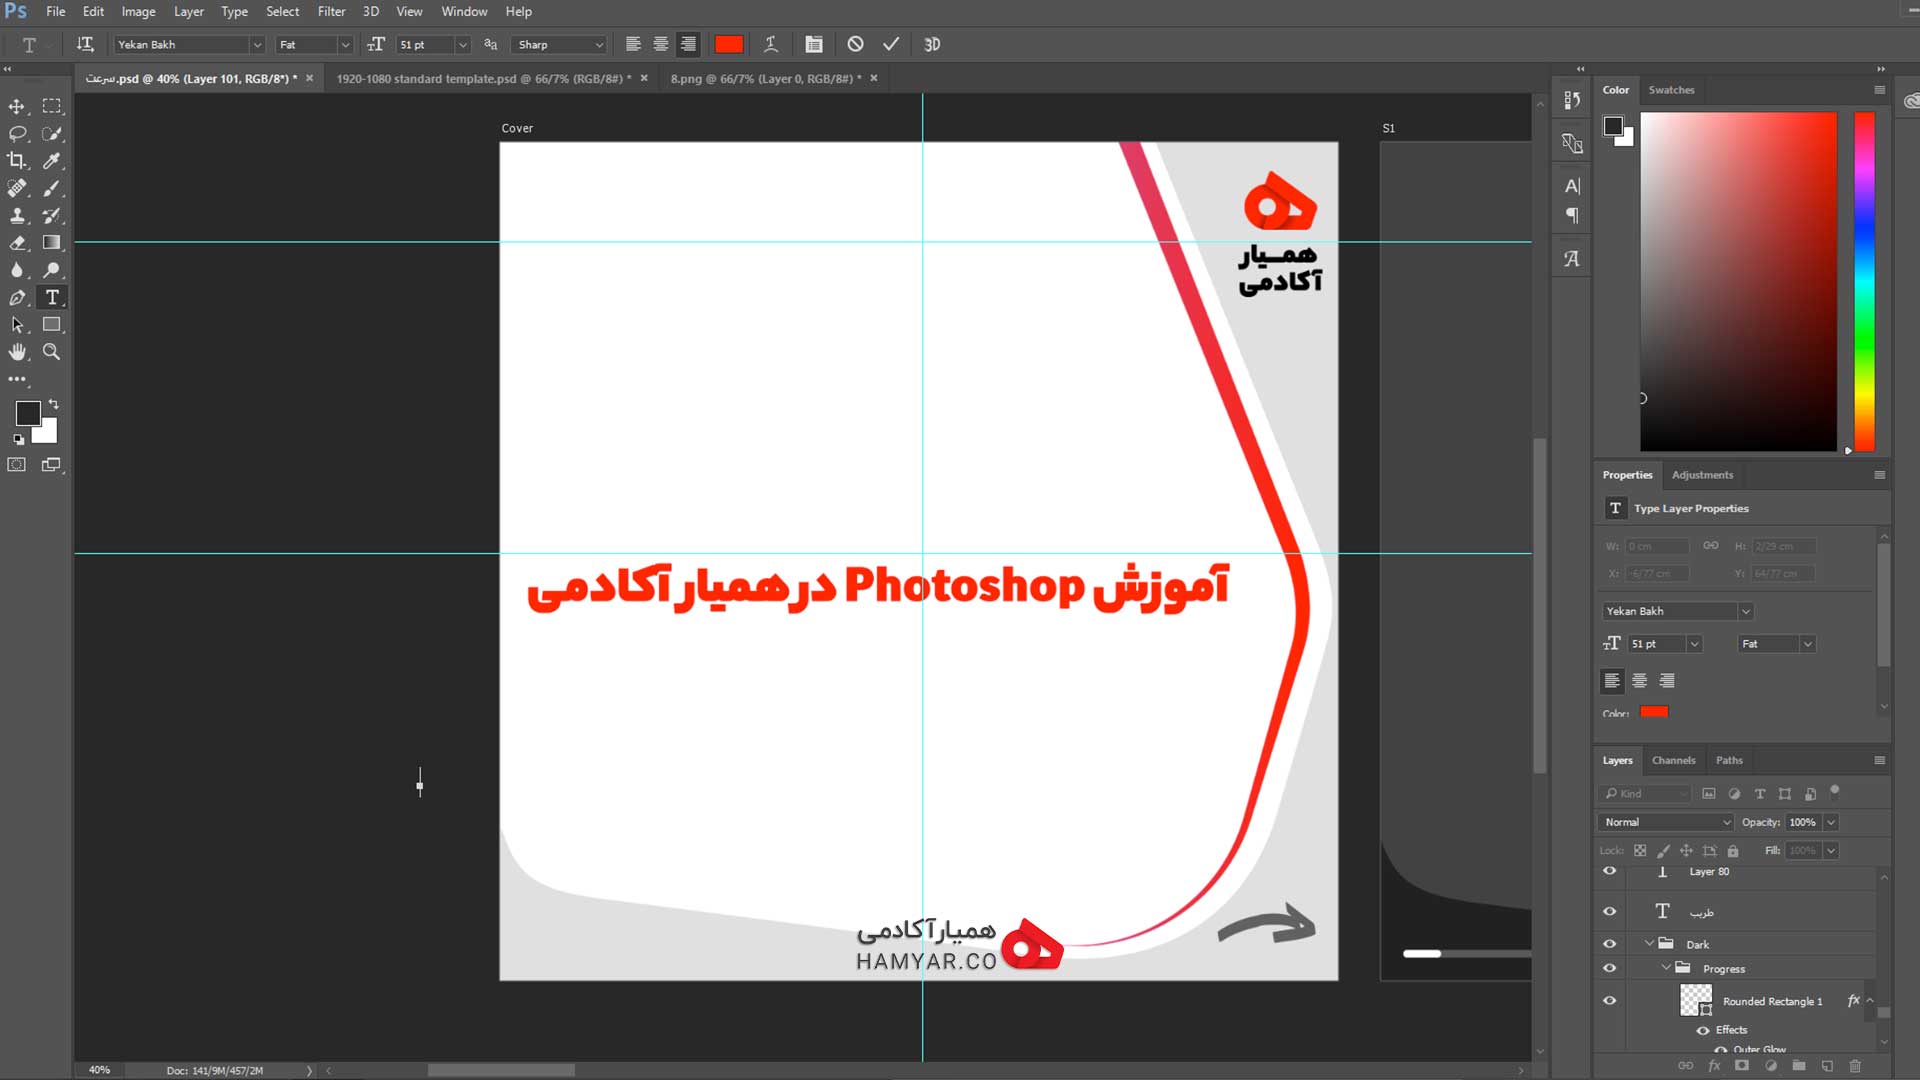Cancel current text edits icon
Viewport: 1920px width, 1080px height.
coord(855,44)
